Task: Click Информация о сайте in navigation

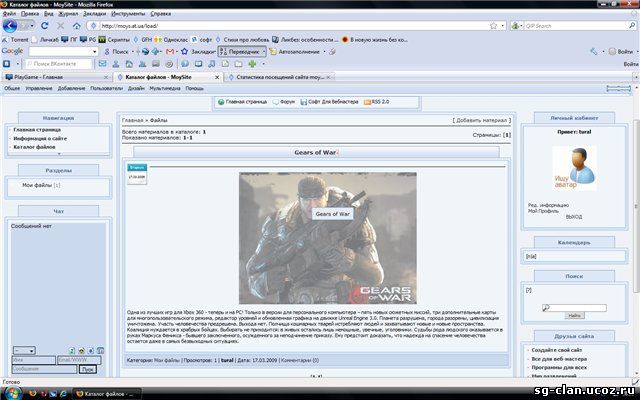Action: click(x=40, y=138)
